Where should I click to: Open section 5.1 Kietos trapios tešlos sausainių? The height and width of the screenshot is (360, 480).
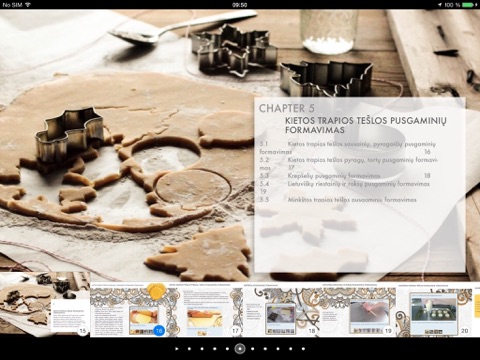click(348, 148)
